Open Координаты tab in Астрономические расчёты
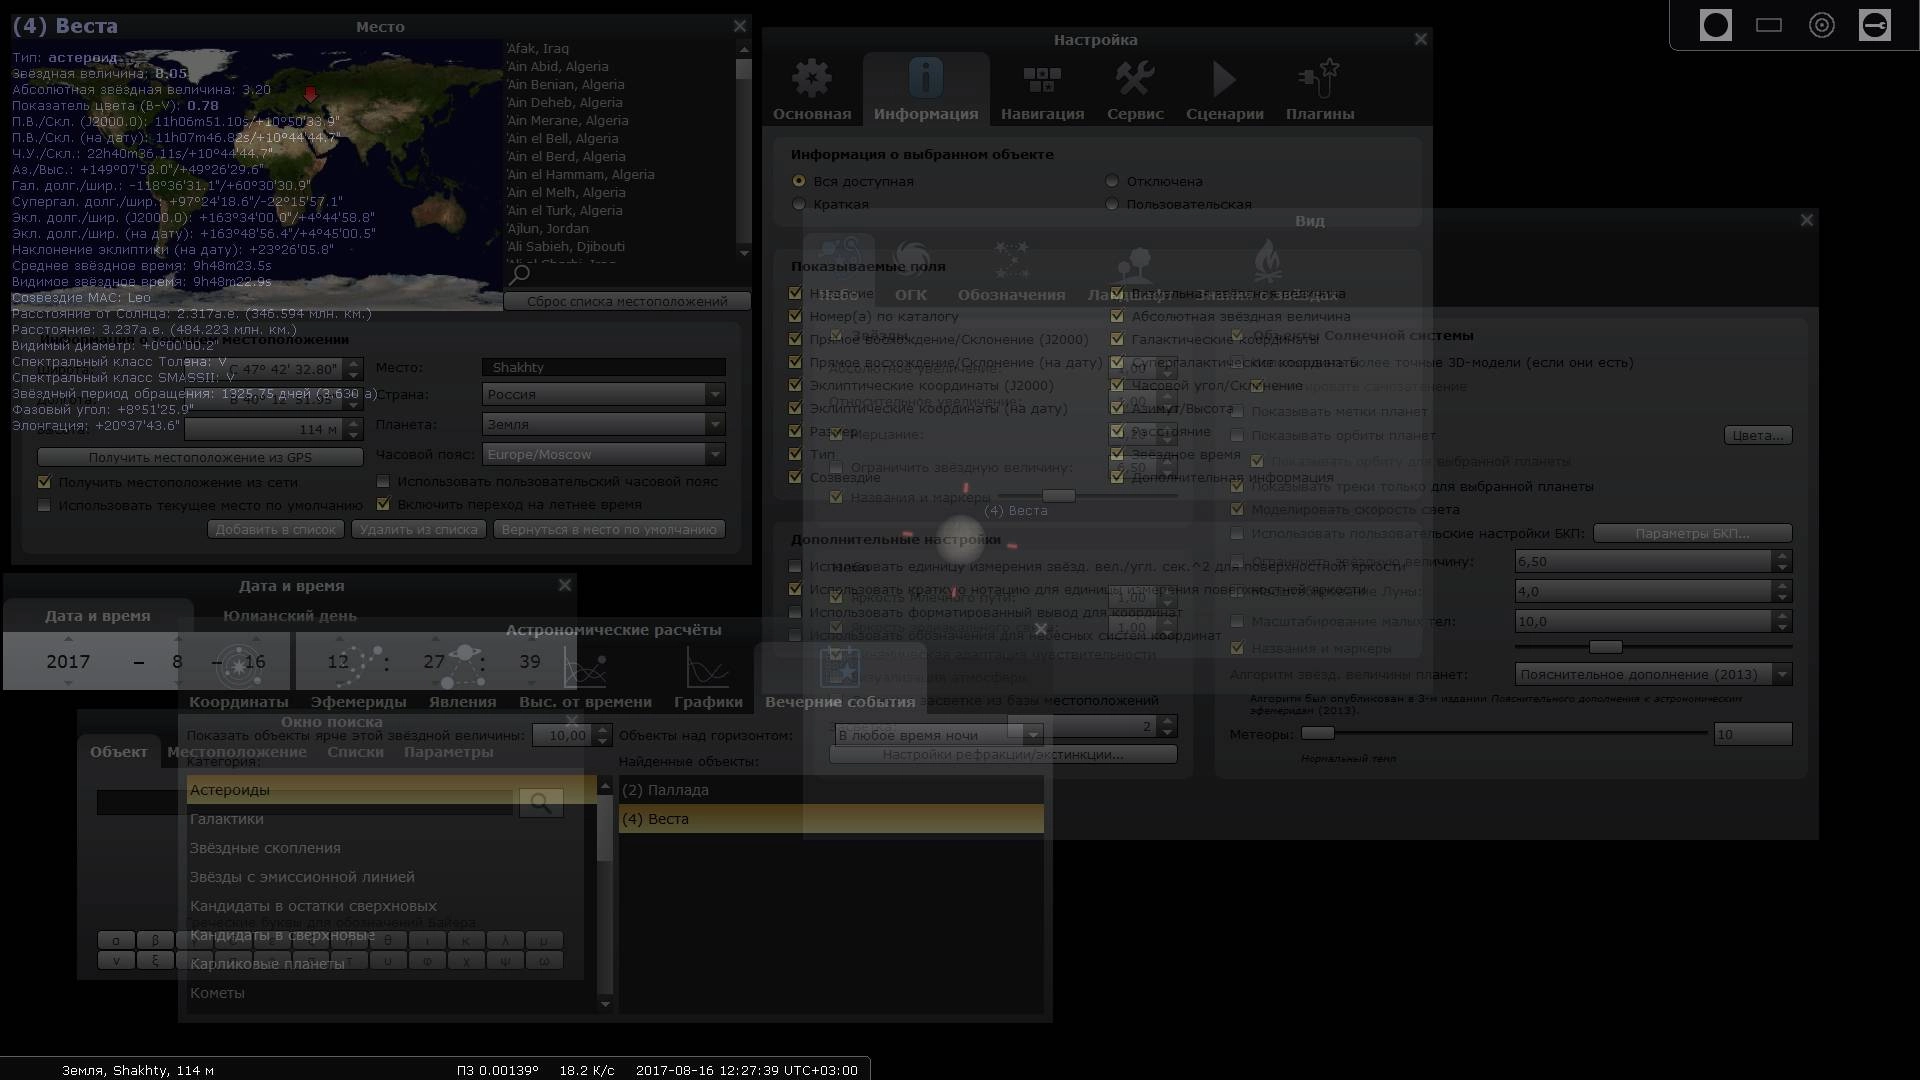 (238, 678)
